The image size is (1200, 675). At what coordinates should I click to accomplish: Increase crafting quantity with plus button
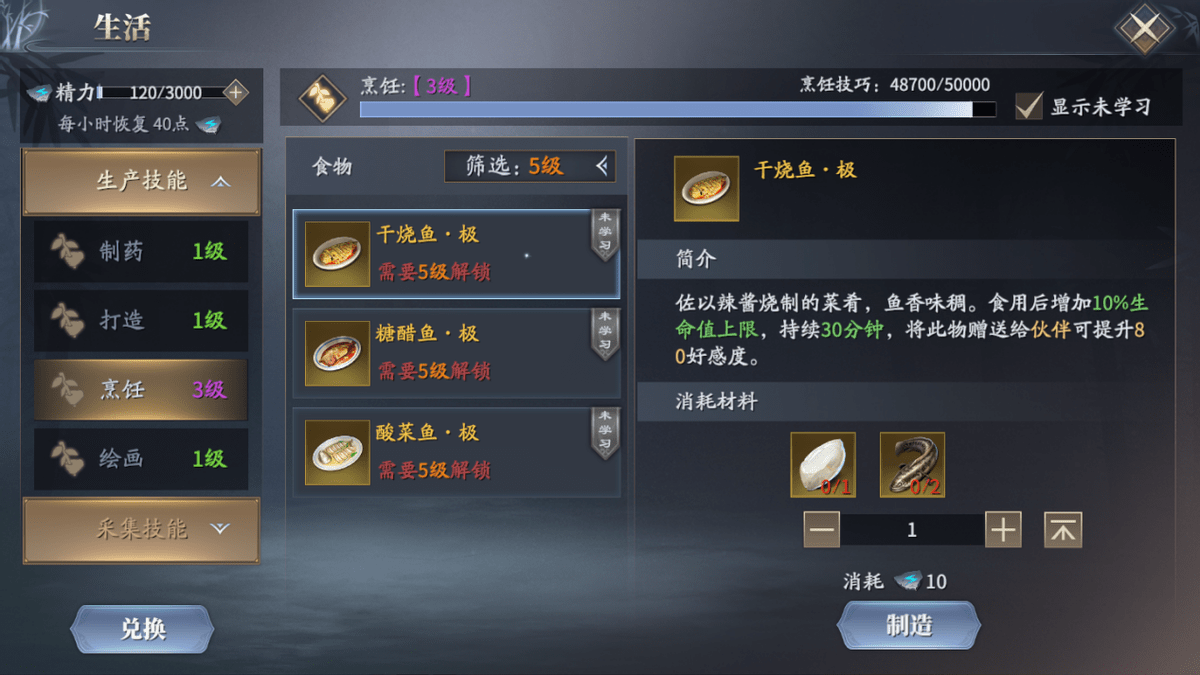click(1003, 530)
